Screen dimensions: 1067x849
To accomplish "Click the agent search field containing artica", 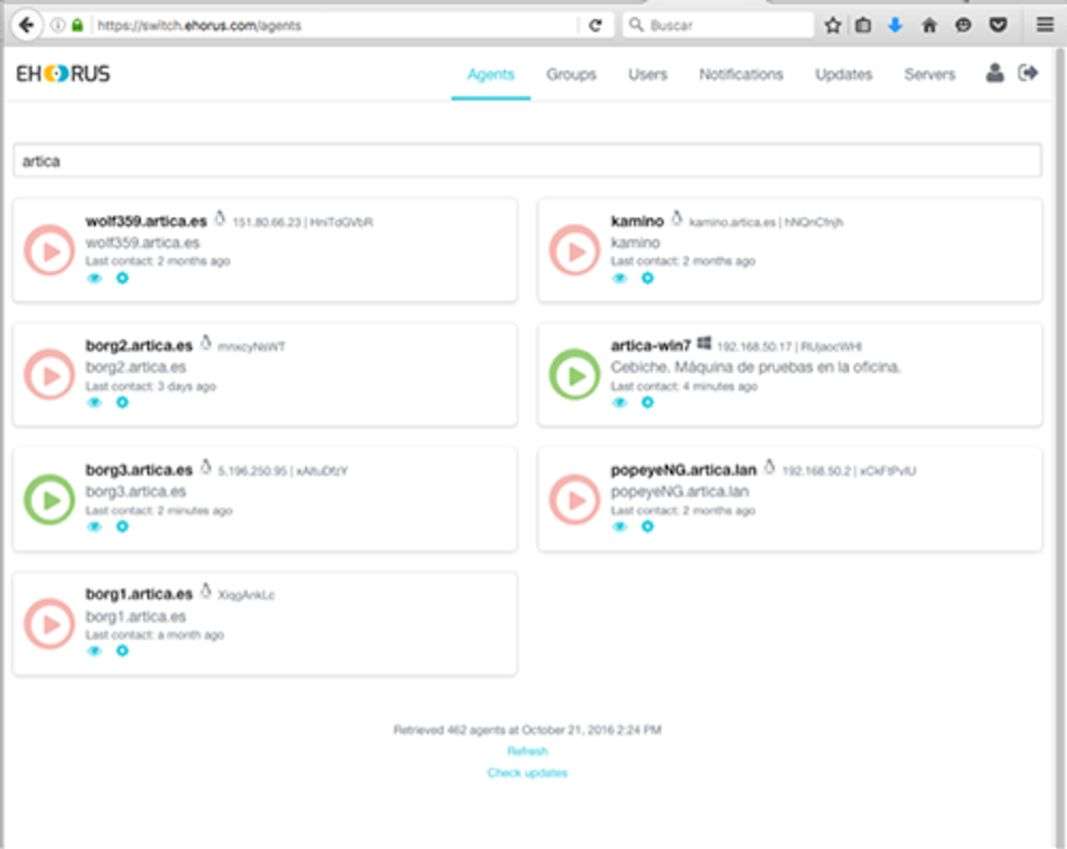I will click(527, 160).
